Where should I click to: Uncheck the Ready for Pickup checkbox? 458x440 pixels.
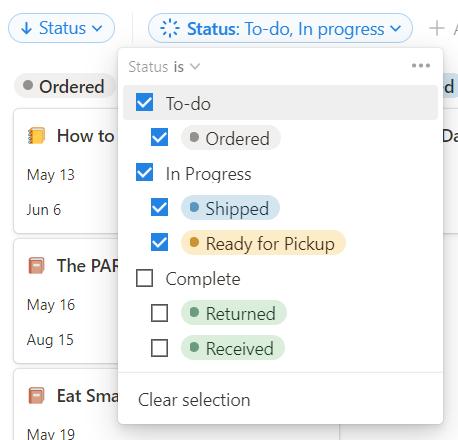[x=159, y=242]
